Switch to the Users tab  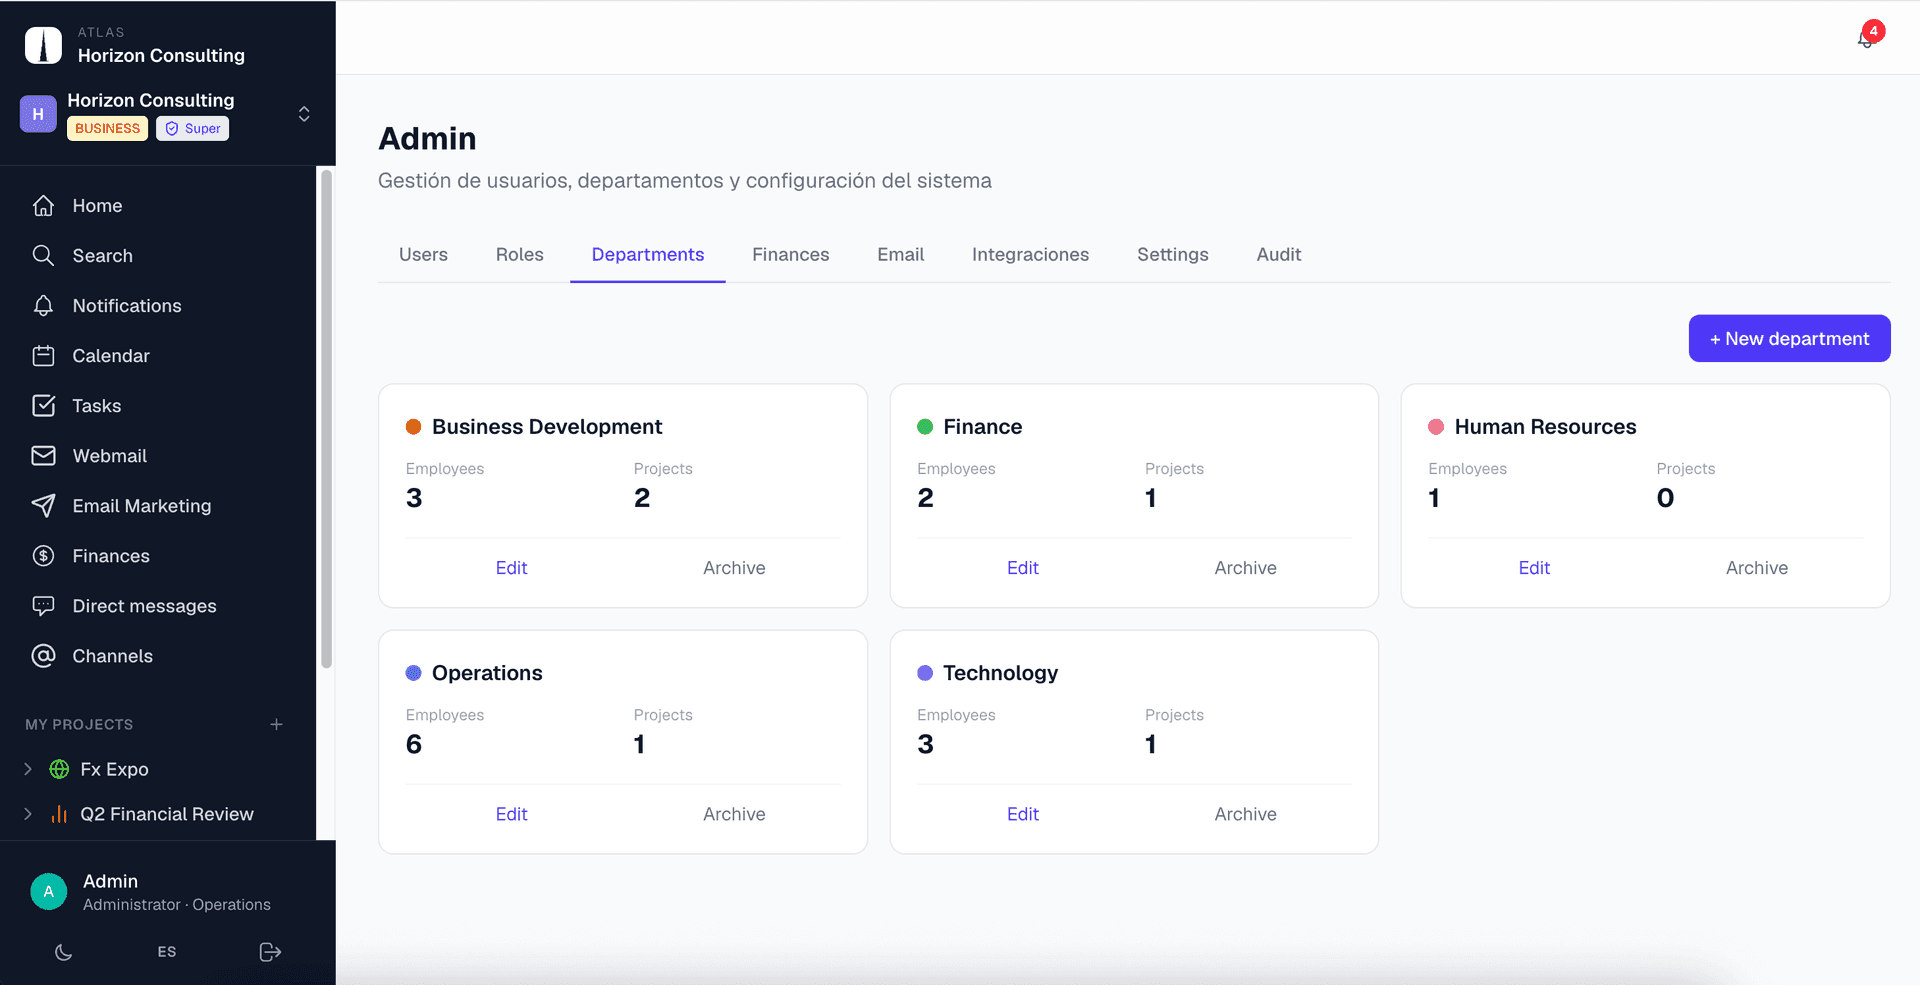[x=423, y=255]
